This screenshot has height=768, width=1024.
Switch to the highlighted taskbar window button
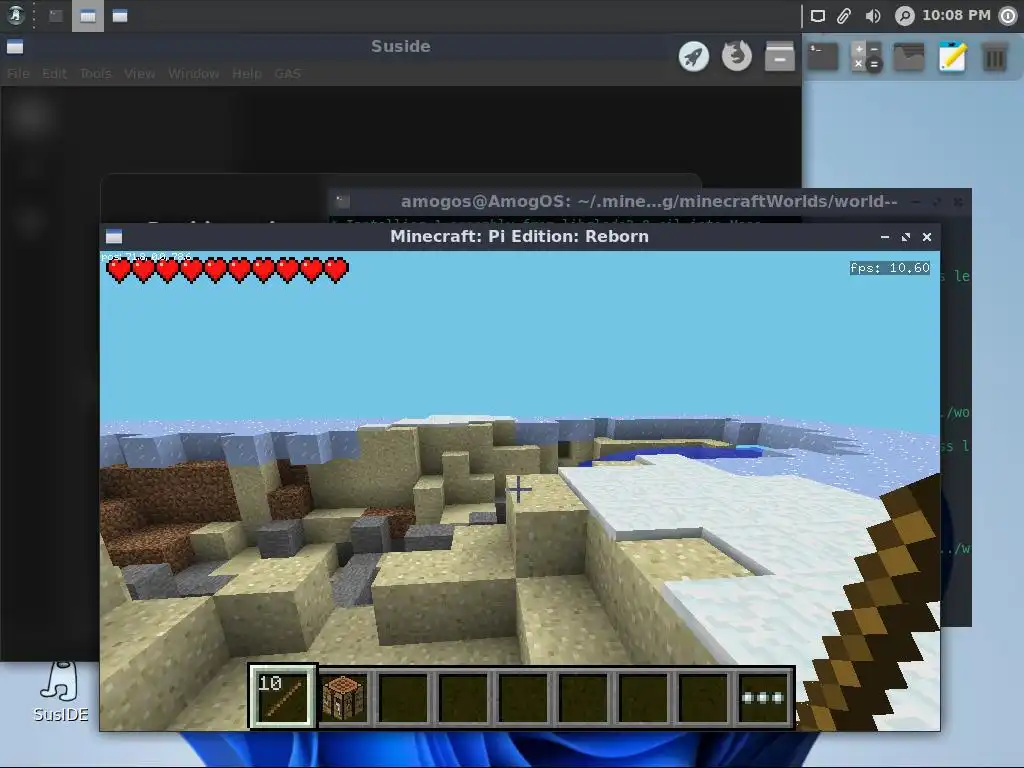pos(88,16)
